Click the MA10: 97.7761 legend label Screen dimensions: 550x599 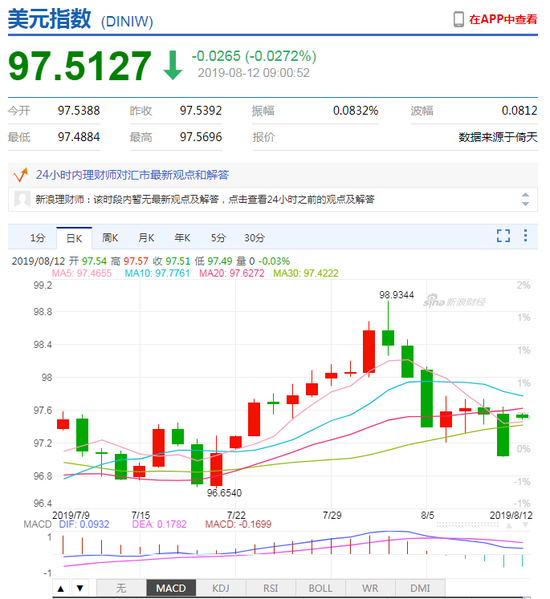pyautogui.click(x=157, y=274)
